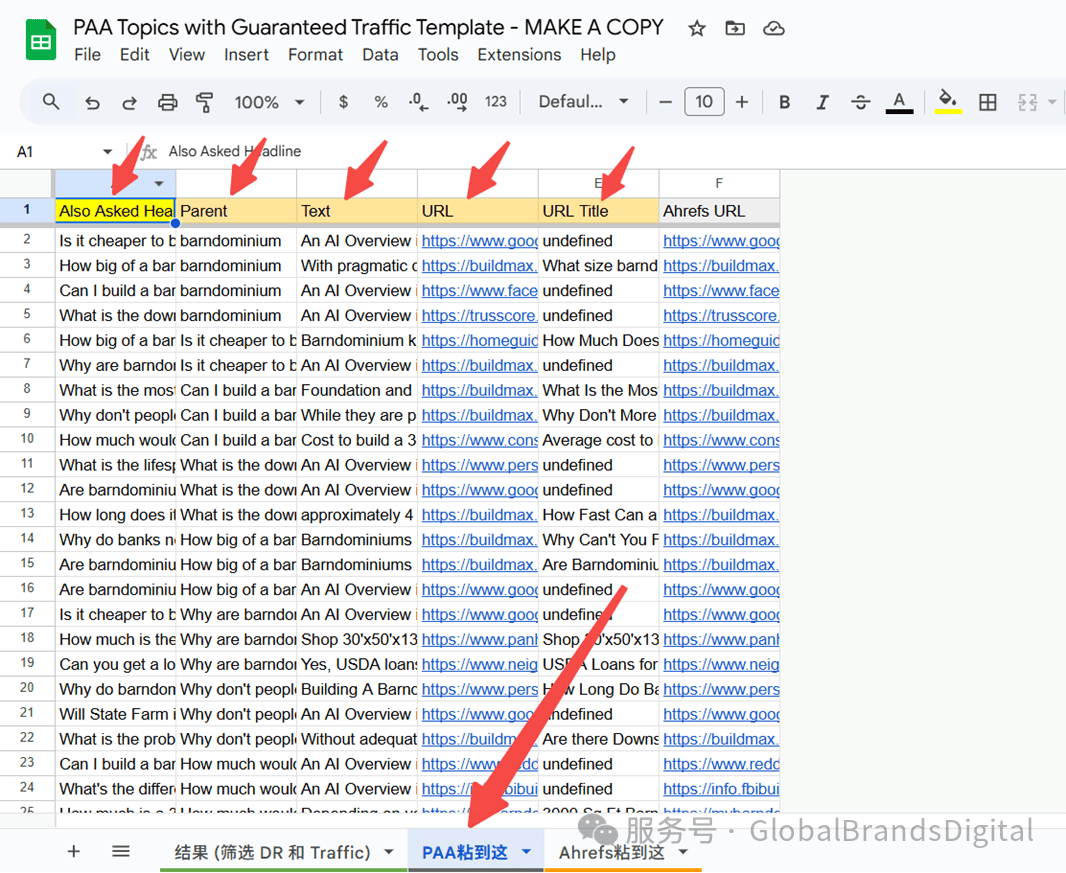
Task: Open the trusscore URL link in row 5
Action: pyautogui.click(x=479, y=315)
